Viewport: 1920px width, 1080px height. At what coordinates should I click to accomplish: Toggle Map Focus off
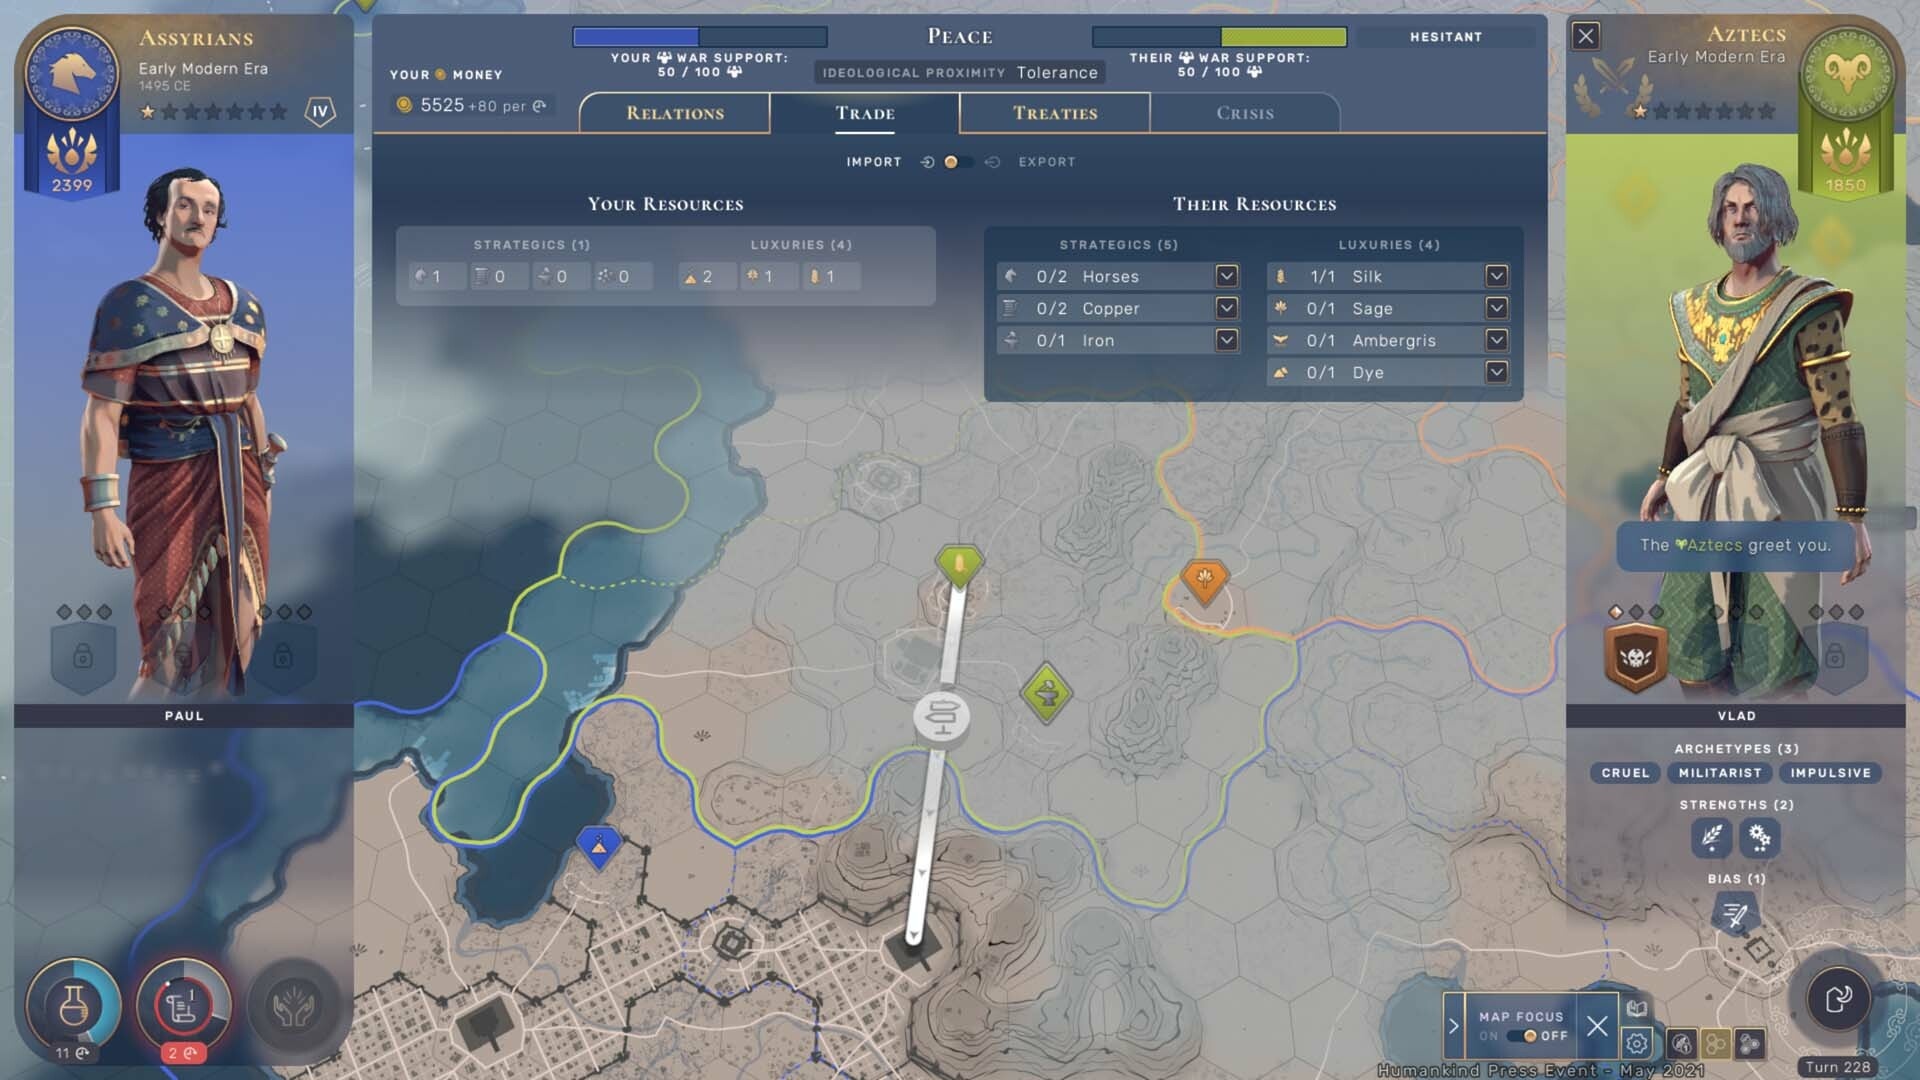pyautogui.click(x=1528, y=1037)
